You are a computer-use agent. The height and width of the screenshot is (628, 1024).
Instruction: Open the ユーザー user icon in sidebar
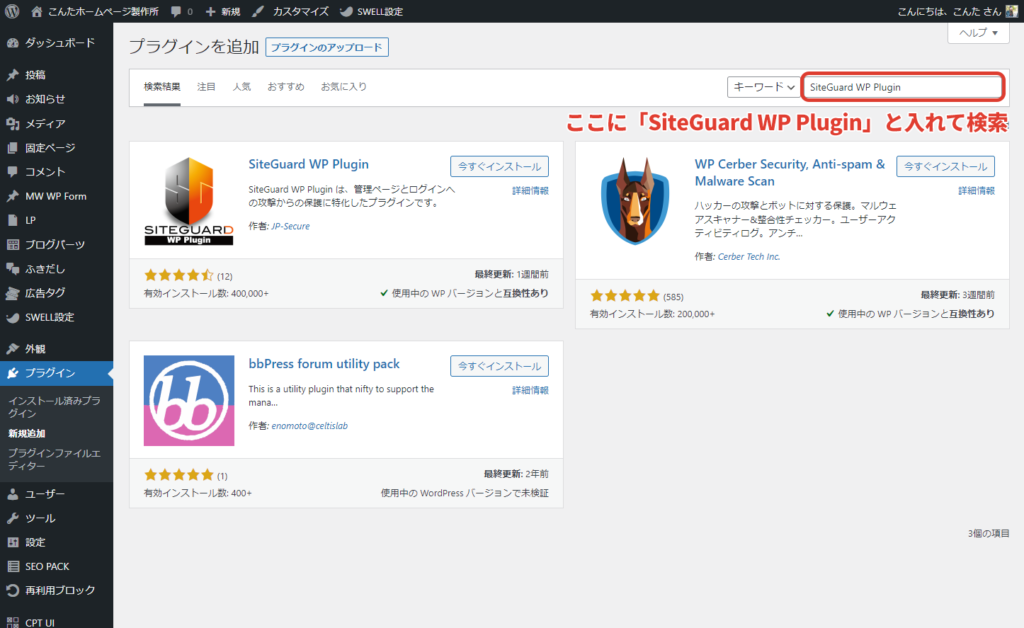[x=12, y=494]
